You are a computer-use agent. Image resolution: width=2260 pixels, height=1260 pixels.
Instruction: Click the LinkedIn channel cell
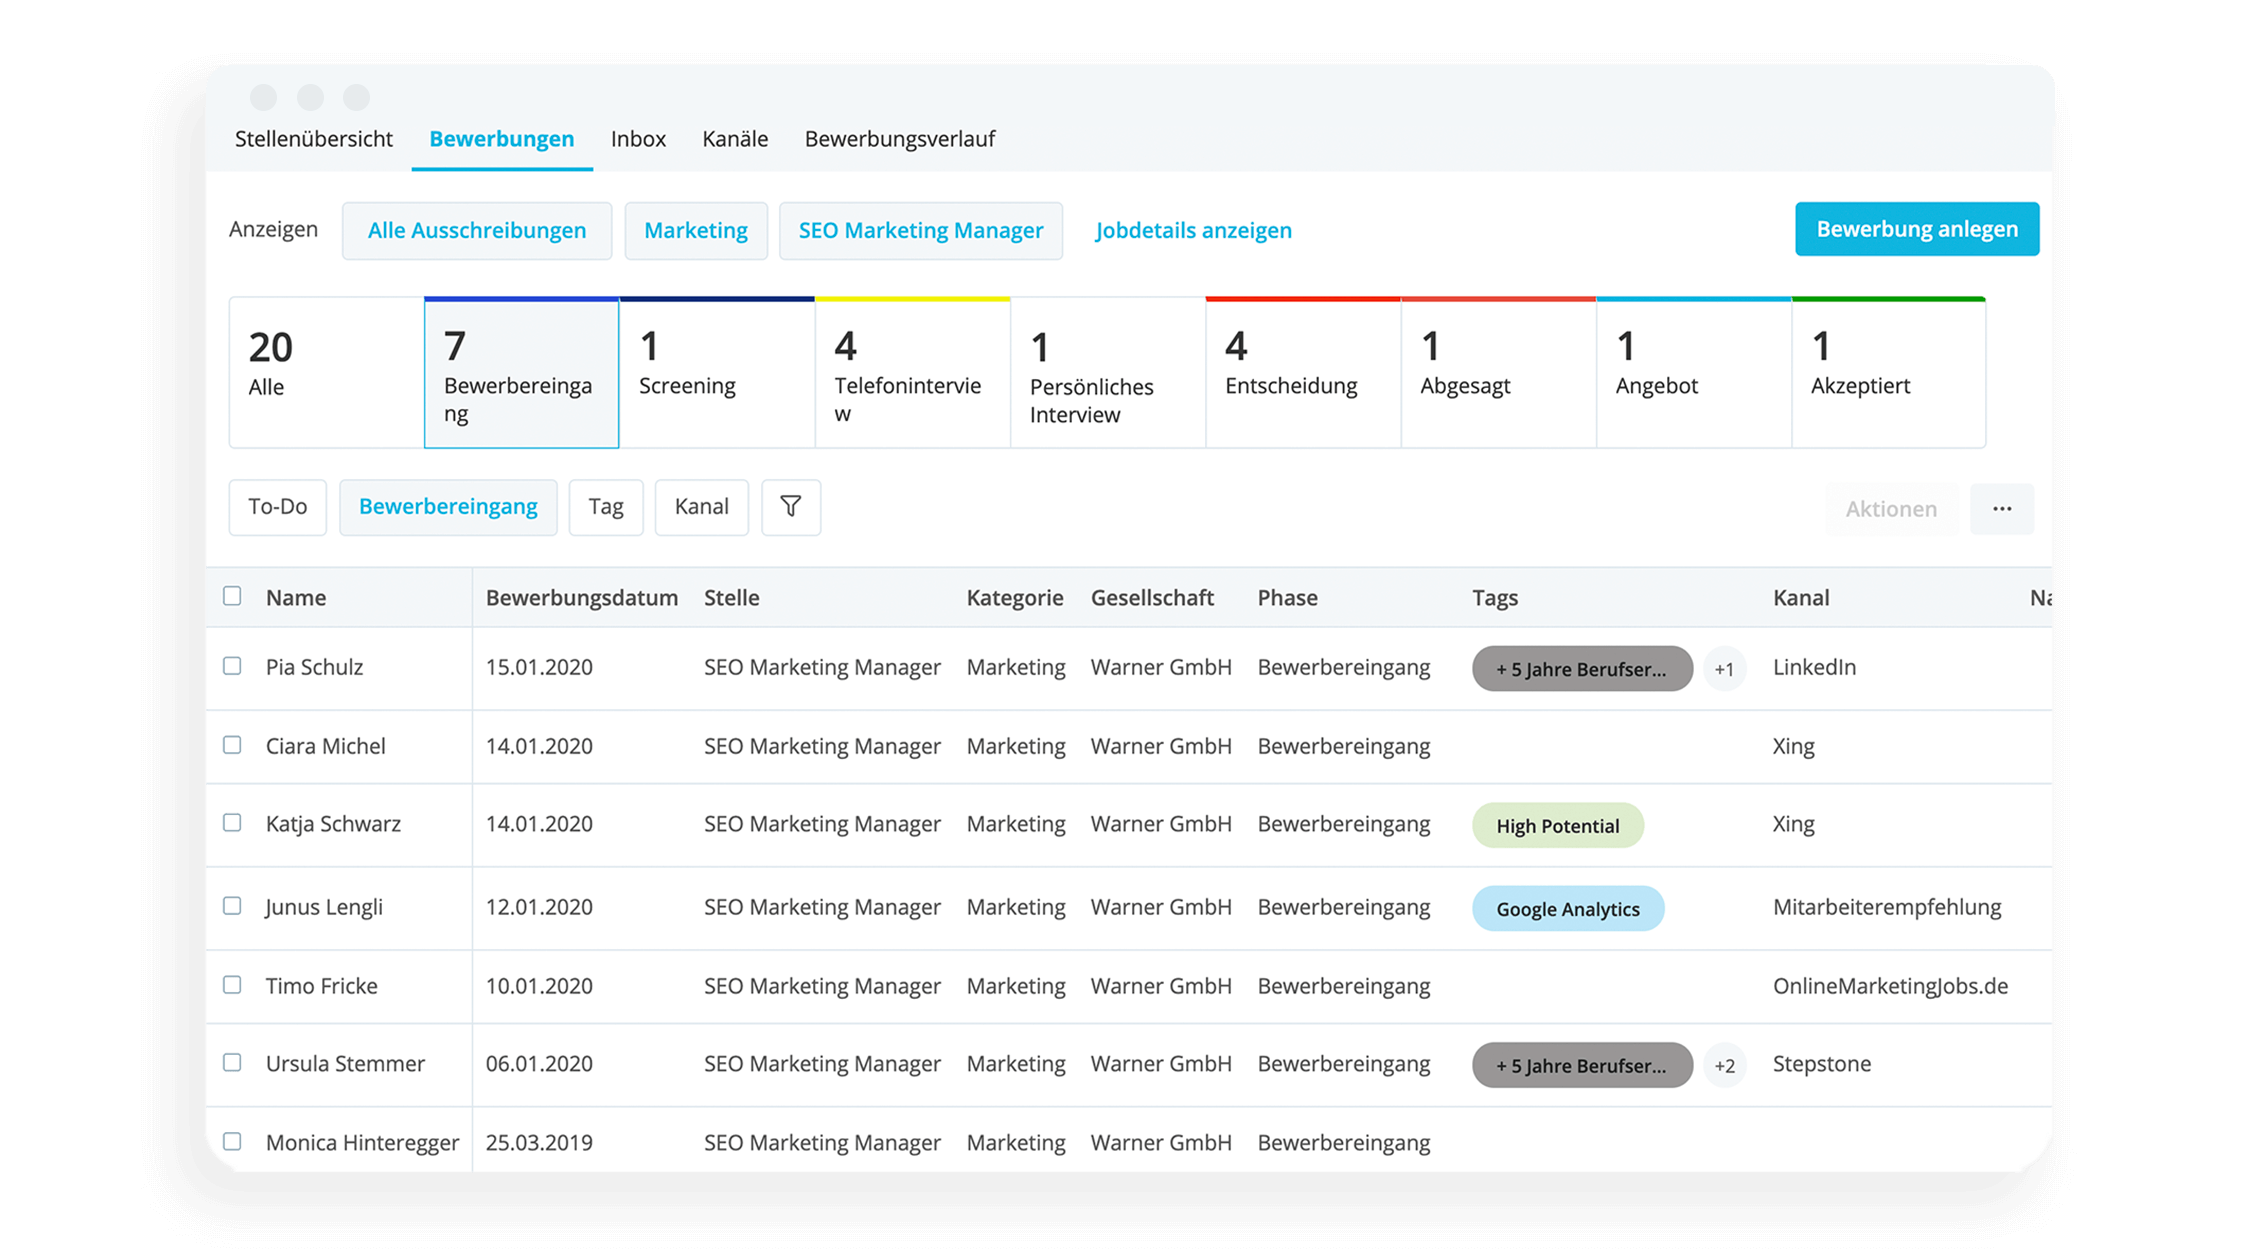tap(1814, 667)
